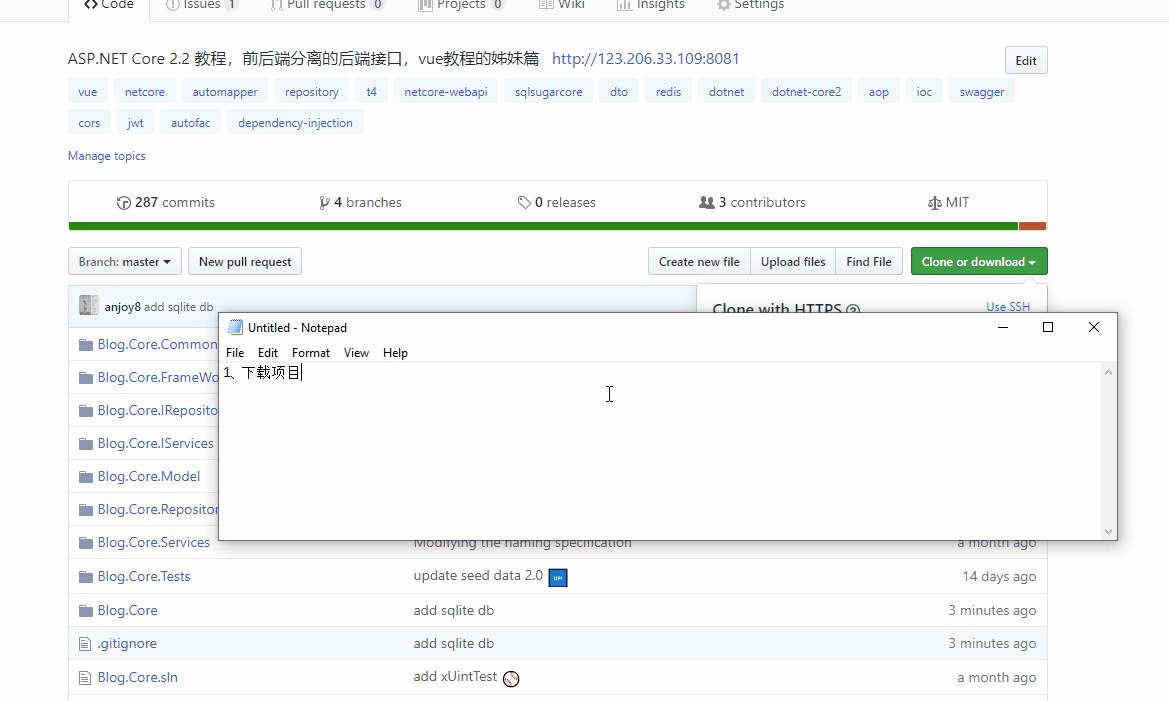Viewport: 1169px width, 701px height.
Task: Click the New pull request button
Action: click(x=245, y=262)
